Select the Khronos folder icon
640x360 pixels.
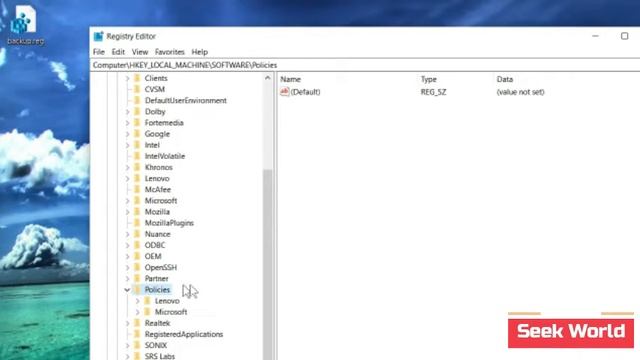(137, 167)
